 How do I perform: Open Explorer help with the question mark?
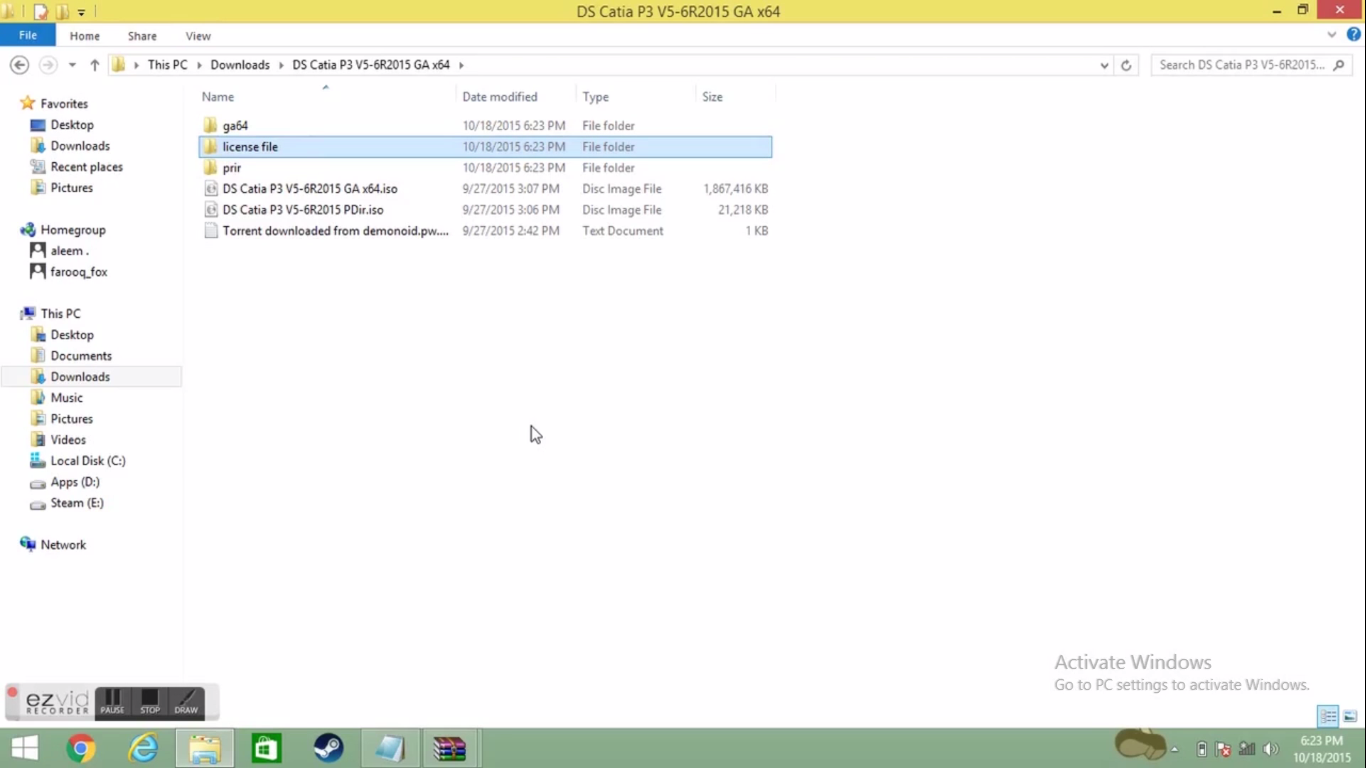(x=1354, y=35)
